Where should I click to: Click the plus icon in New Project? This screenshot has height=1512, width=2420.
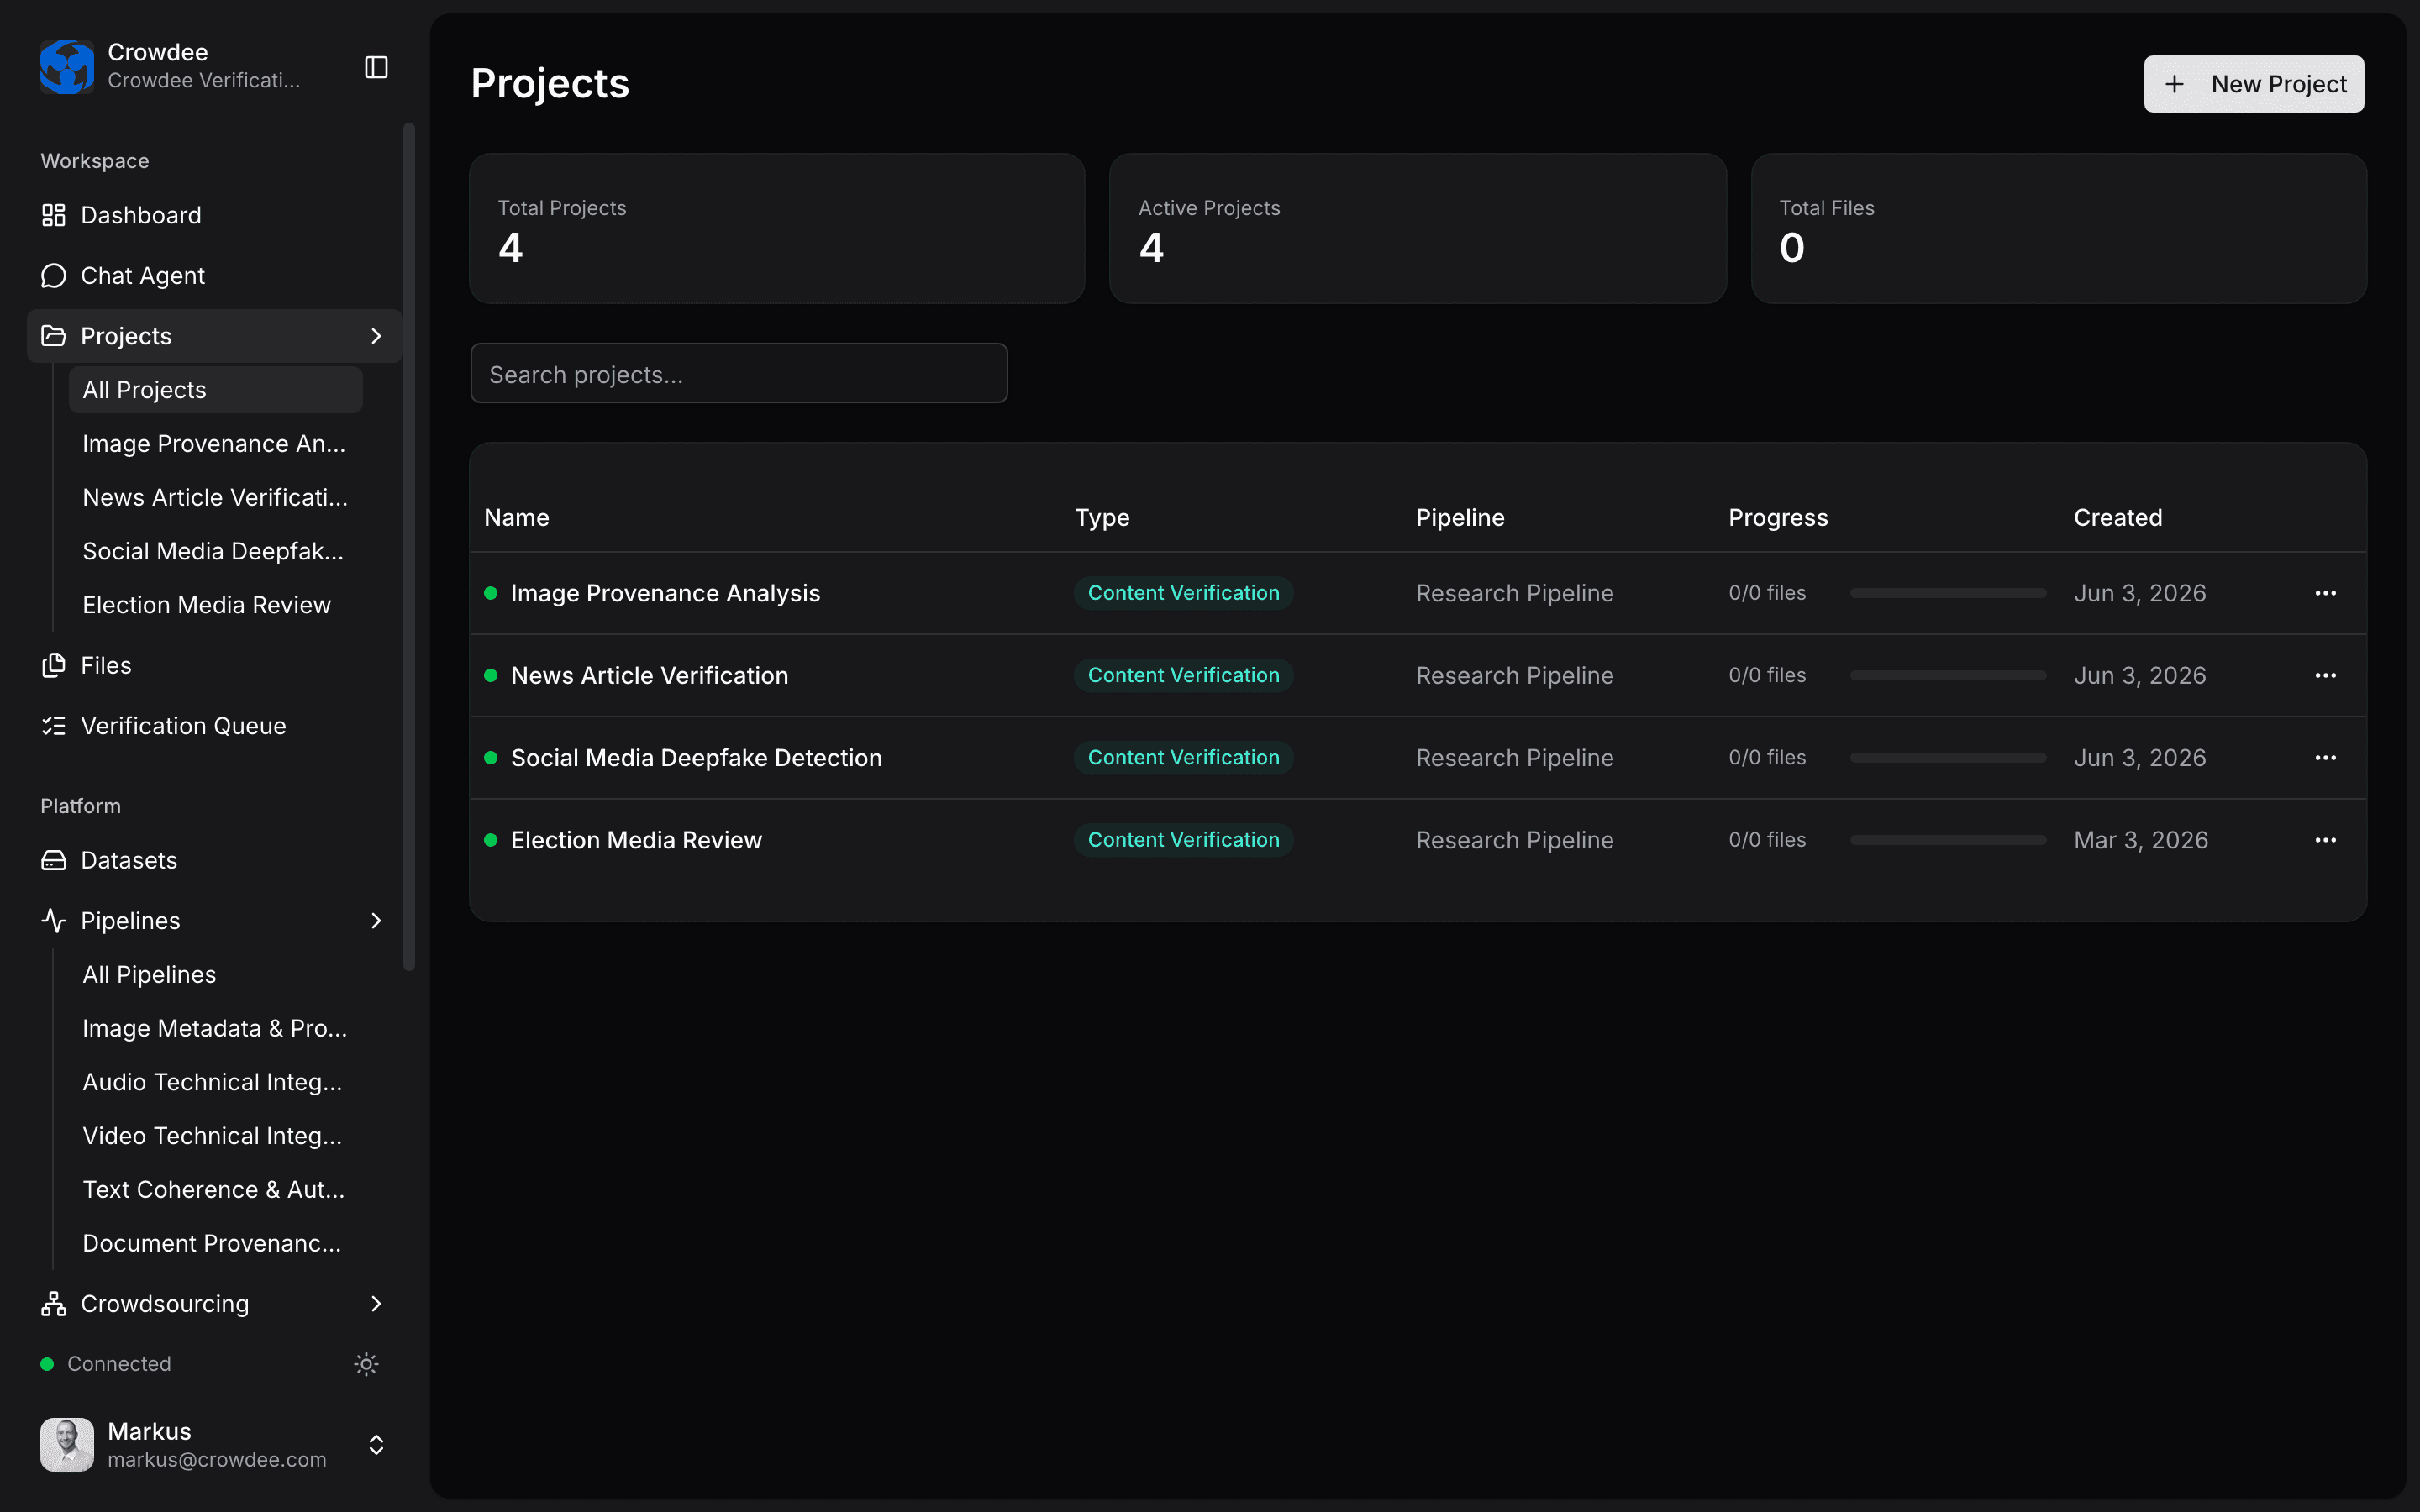click(2175, 84)
